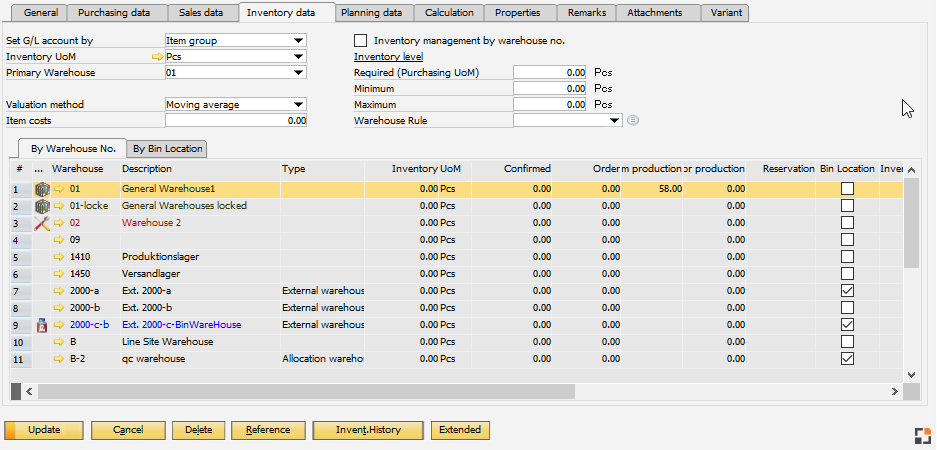The height and width of the screenshot is (450, 937).
Task: Switch to Planning data tab
Action: tap(371, 13)
